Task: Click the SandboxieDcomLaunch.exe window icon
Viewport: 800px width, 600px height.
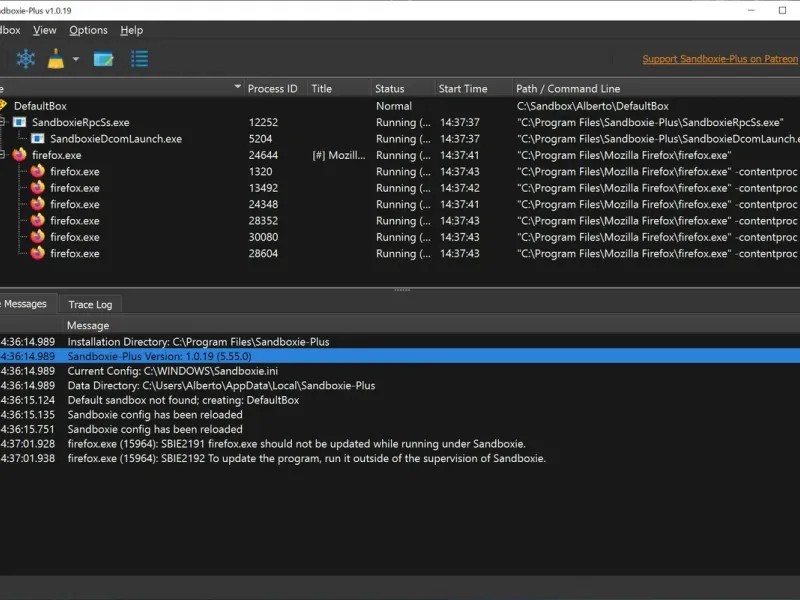Action: [38, 139]
